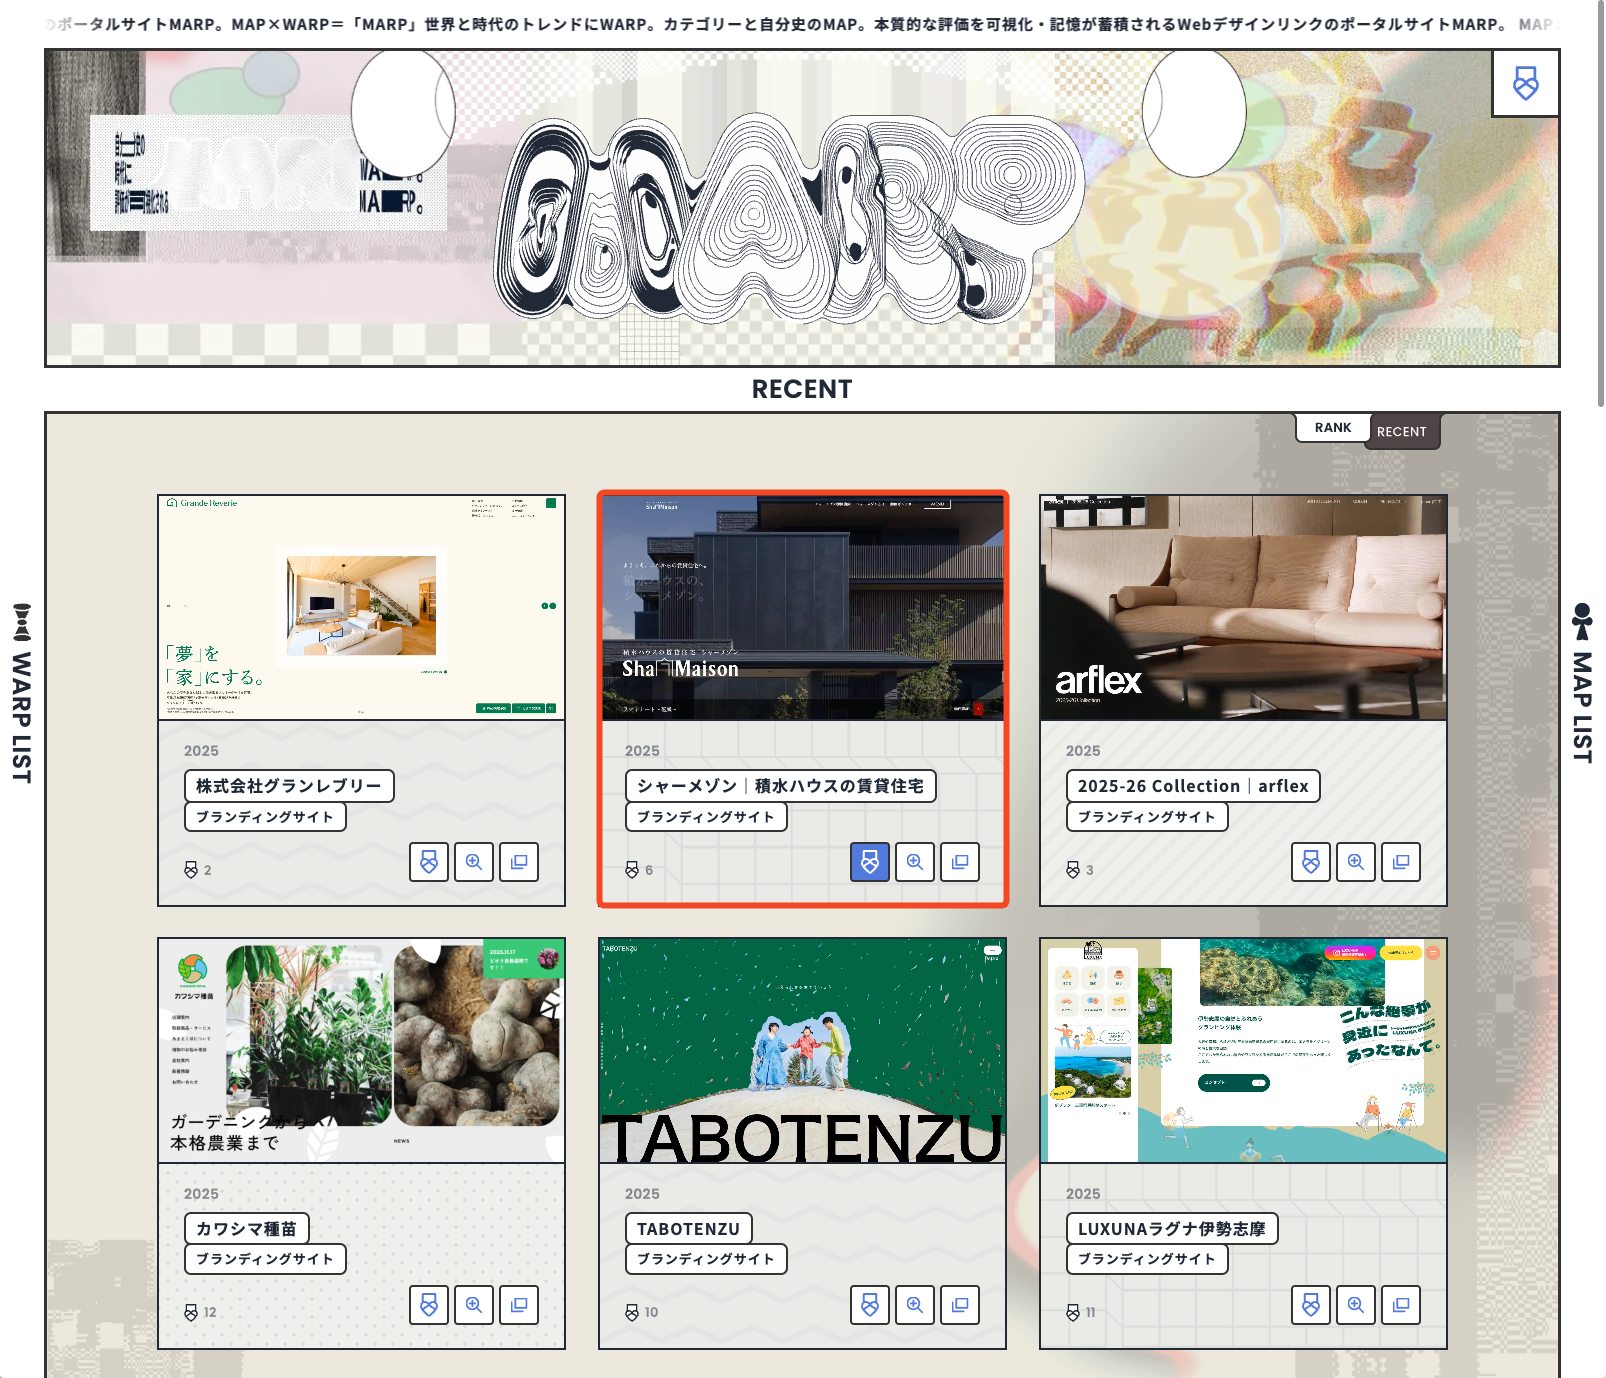Open arflex site in new window
1606x1378 pixels.
pyautogui.click(x=1401, y=862)
